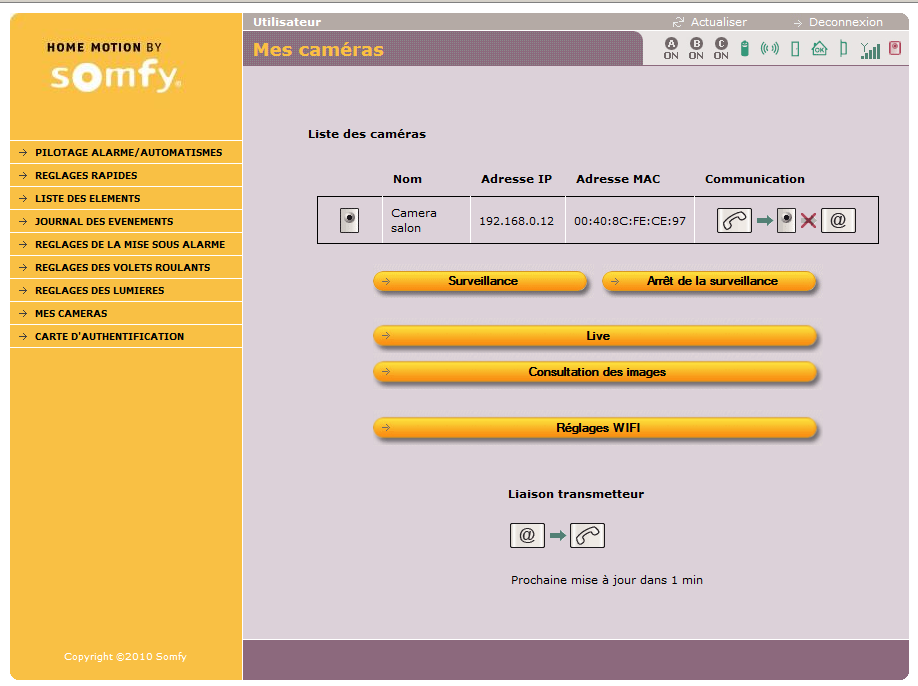The width and height of the screenshot is (918, 686).
Task: Click Actualiser to refresh the page
Action: 718,22
